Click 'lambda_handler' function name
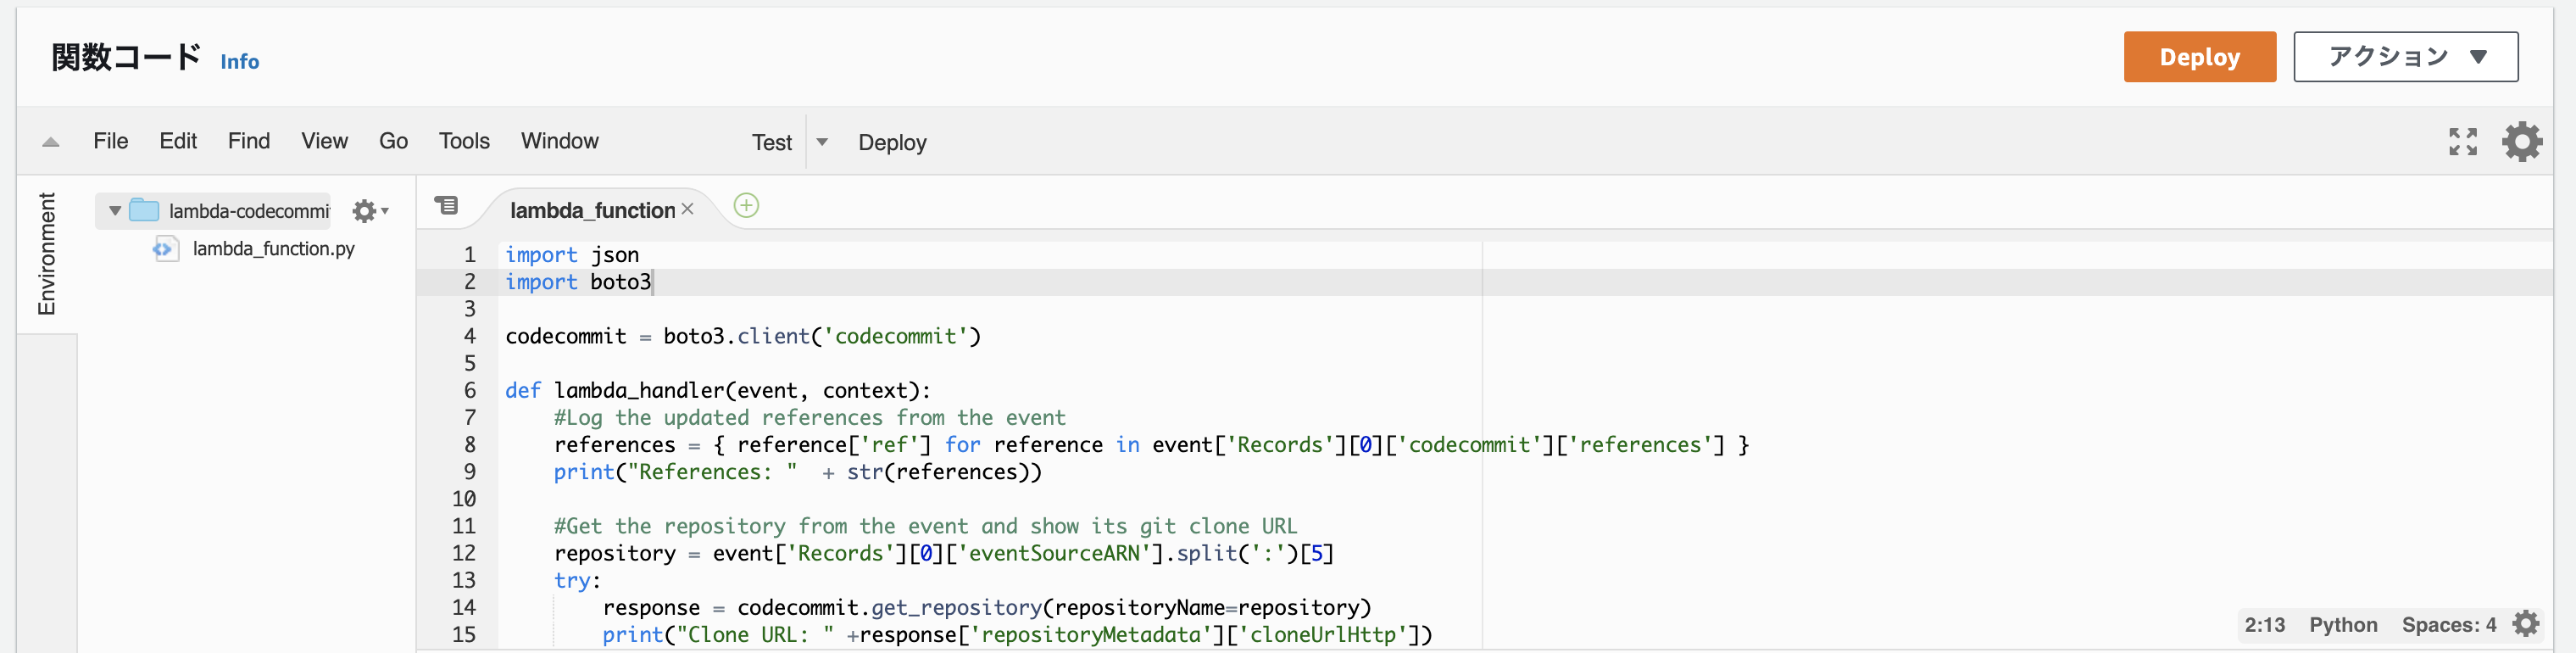2576x653 pixels. tap(639, 391)
